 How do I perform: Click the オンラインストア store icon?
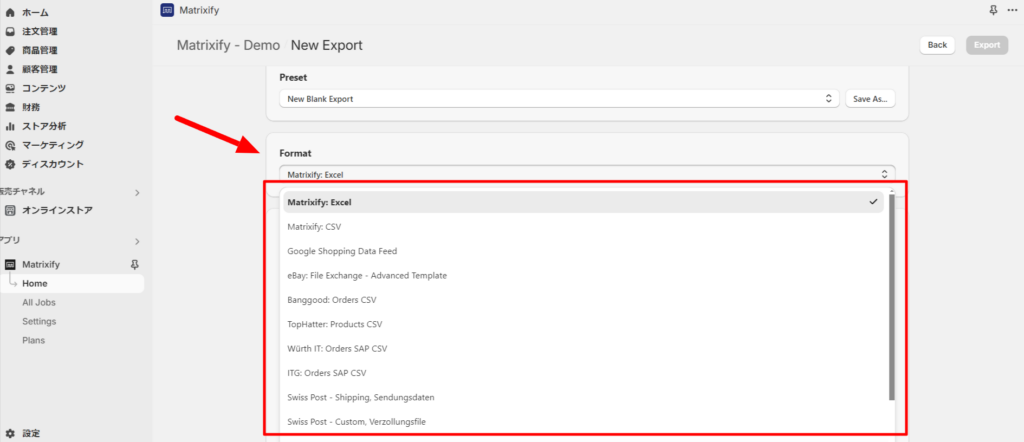(x=10, y=210)
